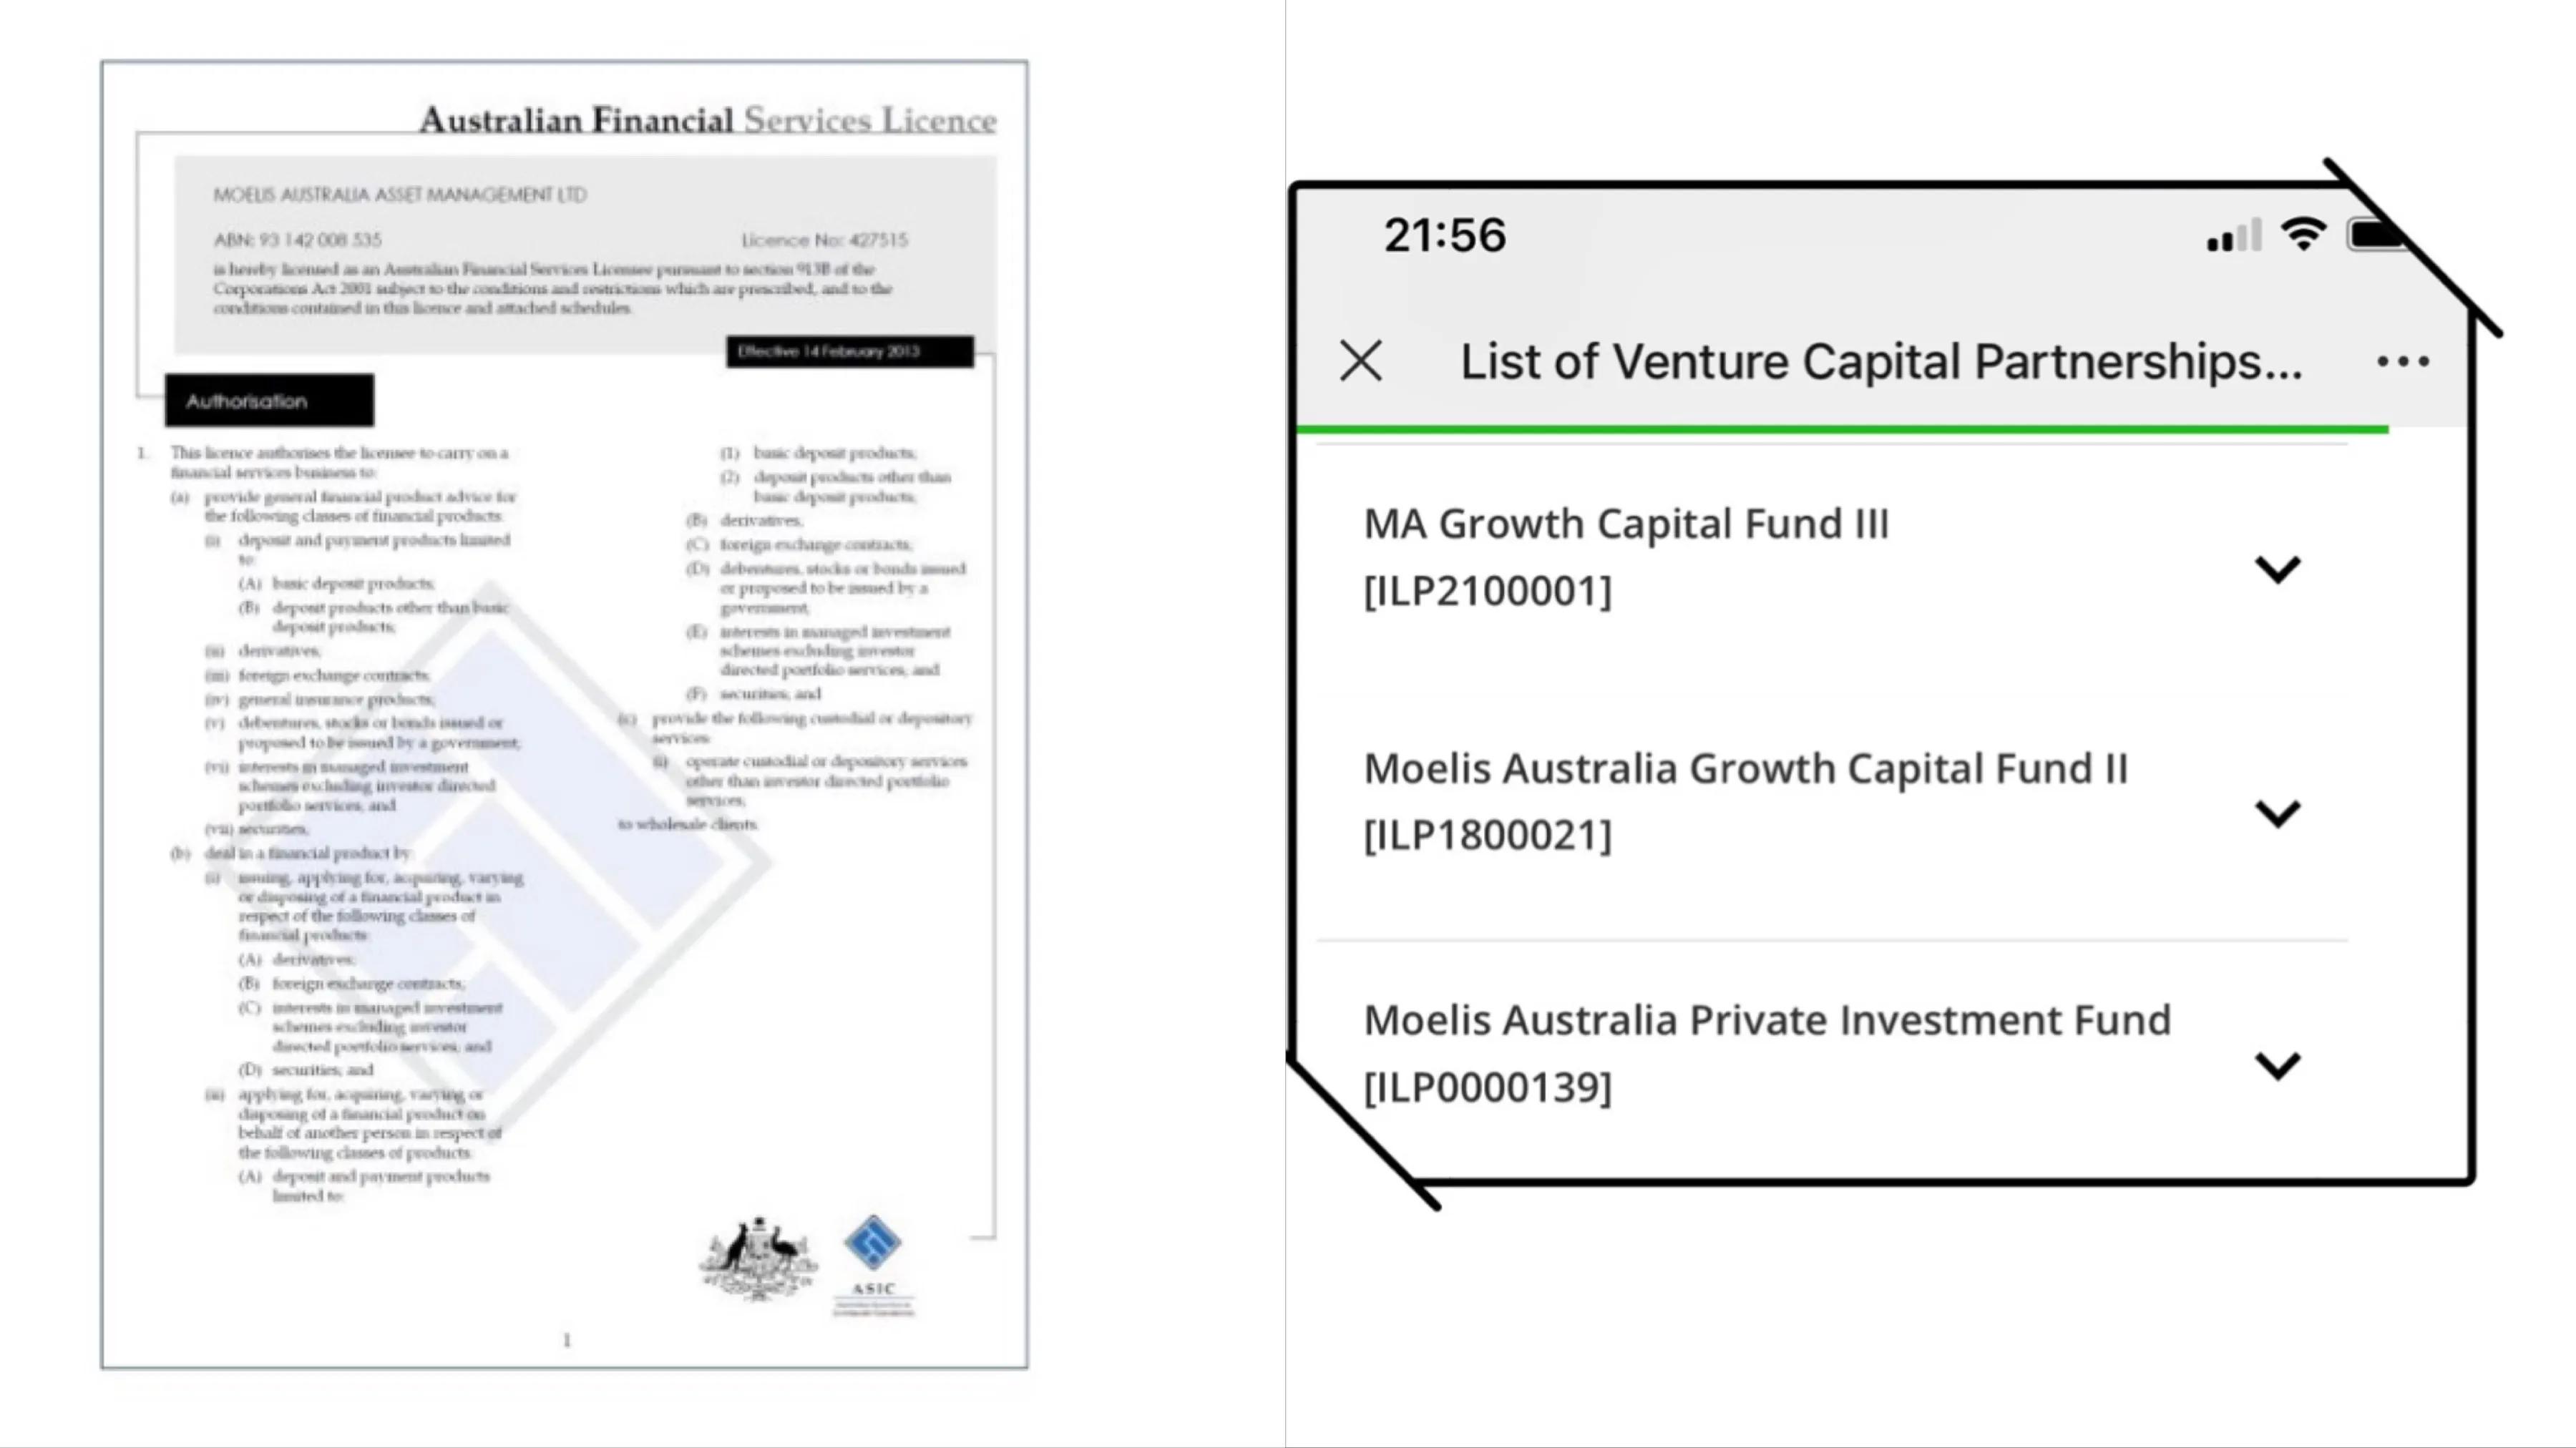Viewport: 2576px width, 1448px height.
Task: Click the green page loading progress bar
Action: click(1843, 429)
